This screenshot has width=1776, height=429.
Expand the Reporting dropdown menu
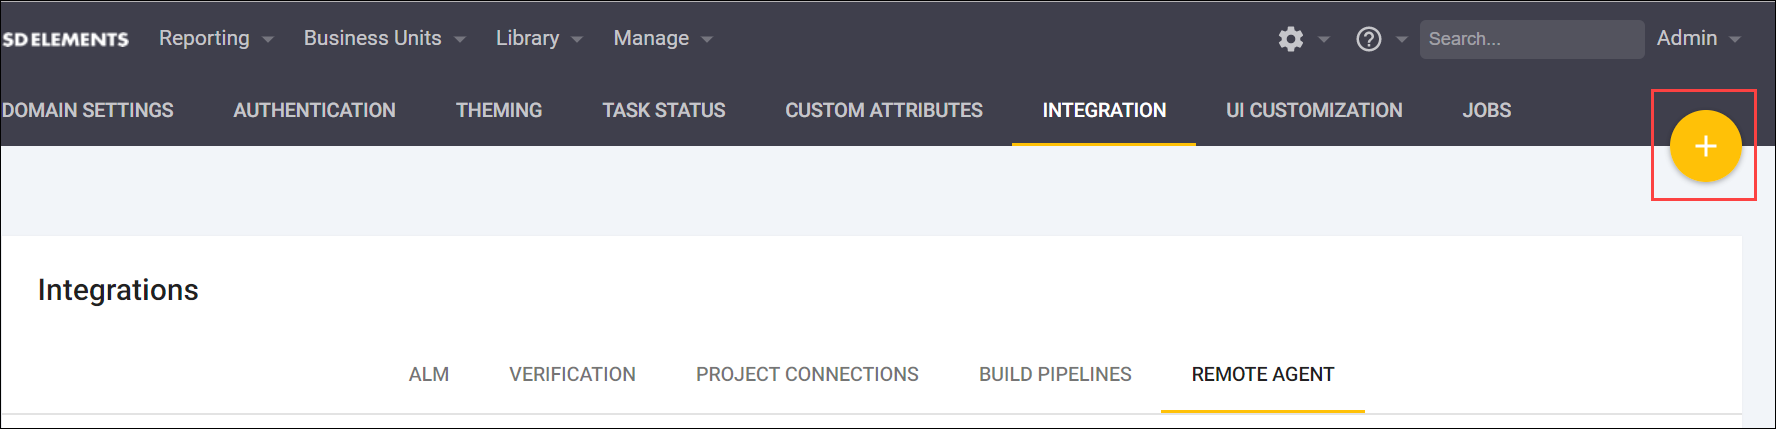tap(215, 38)
